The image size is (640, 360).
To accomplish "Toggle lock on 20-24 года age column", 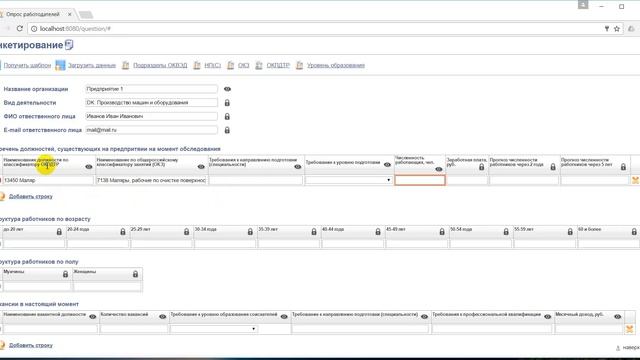I will [123, 232].
